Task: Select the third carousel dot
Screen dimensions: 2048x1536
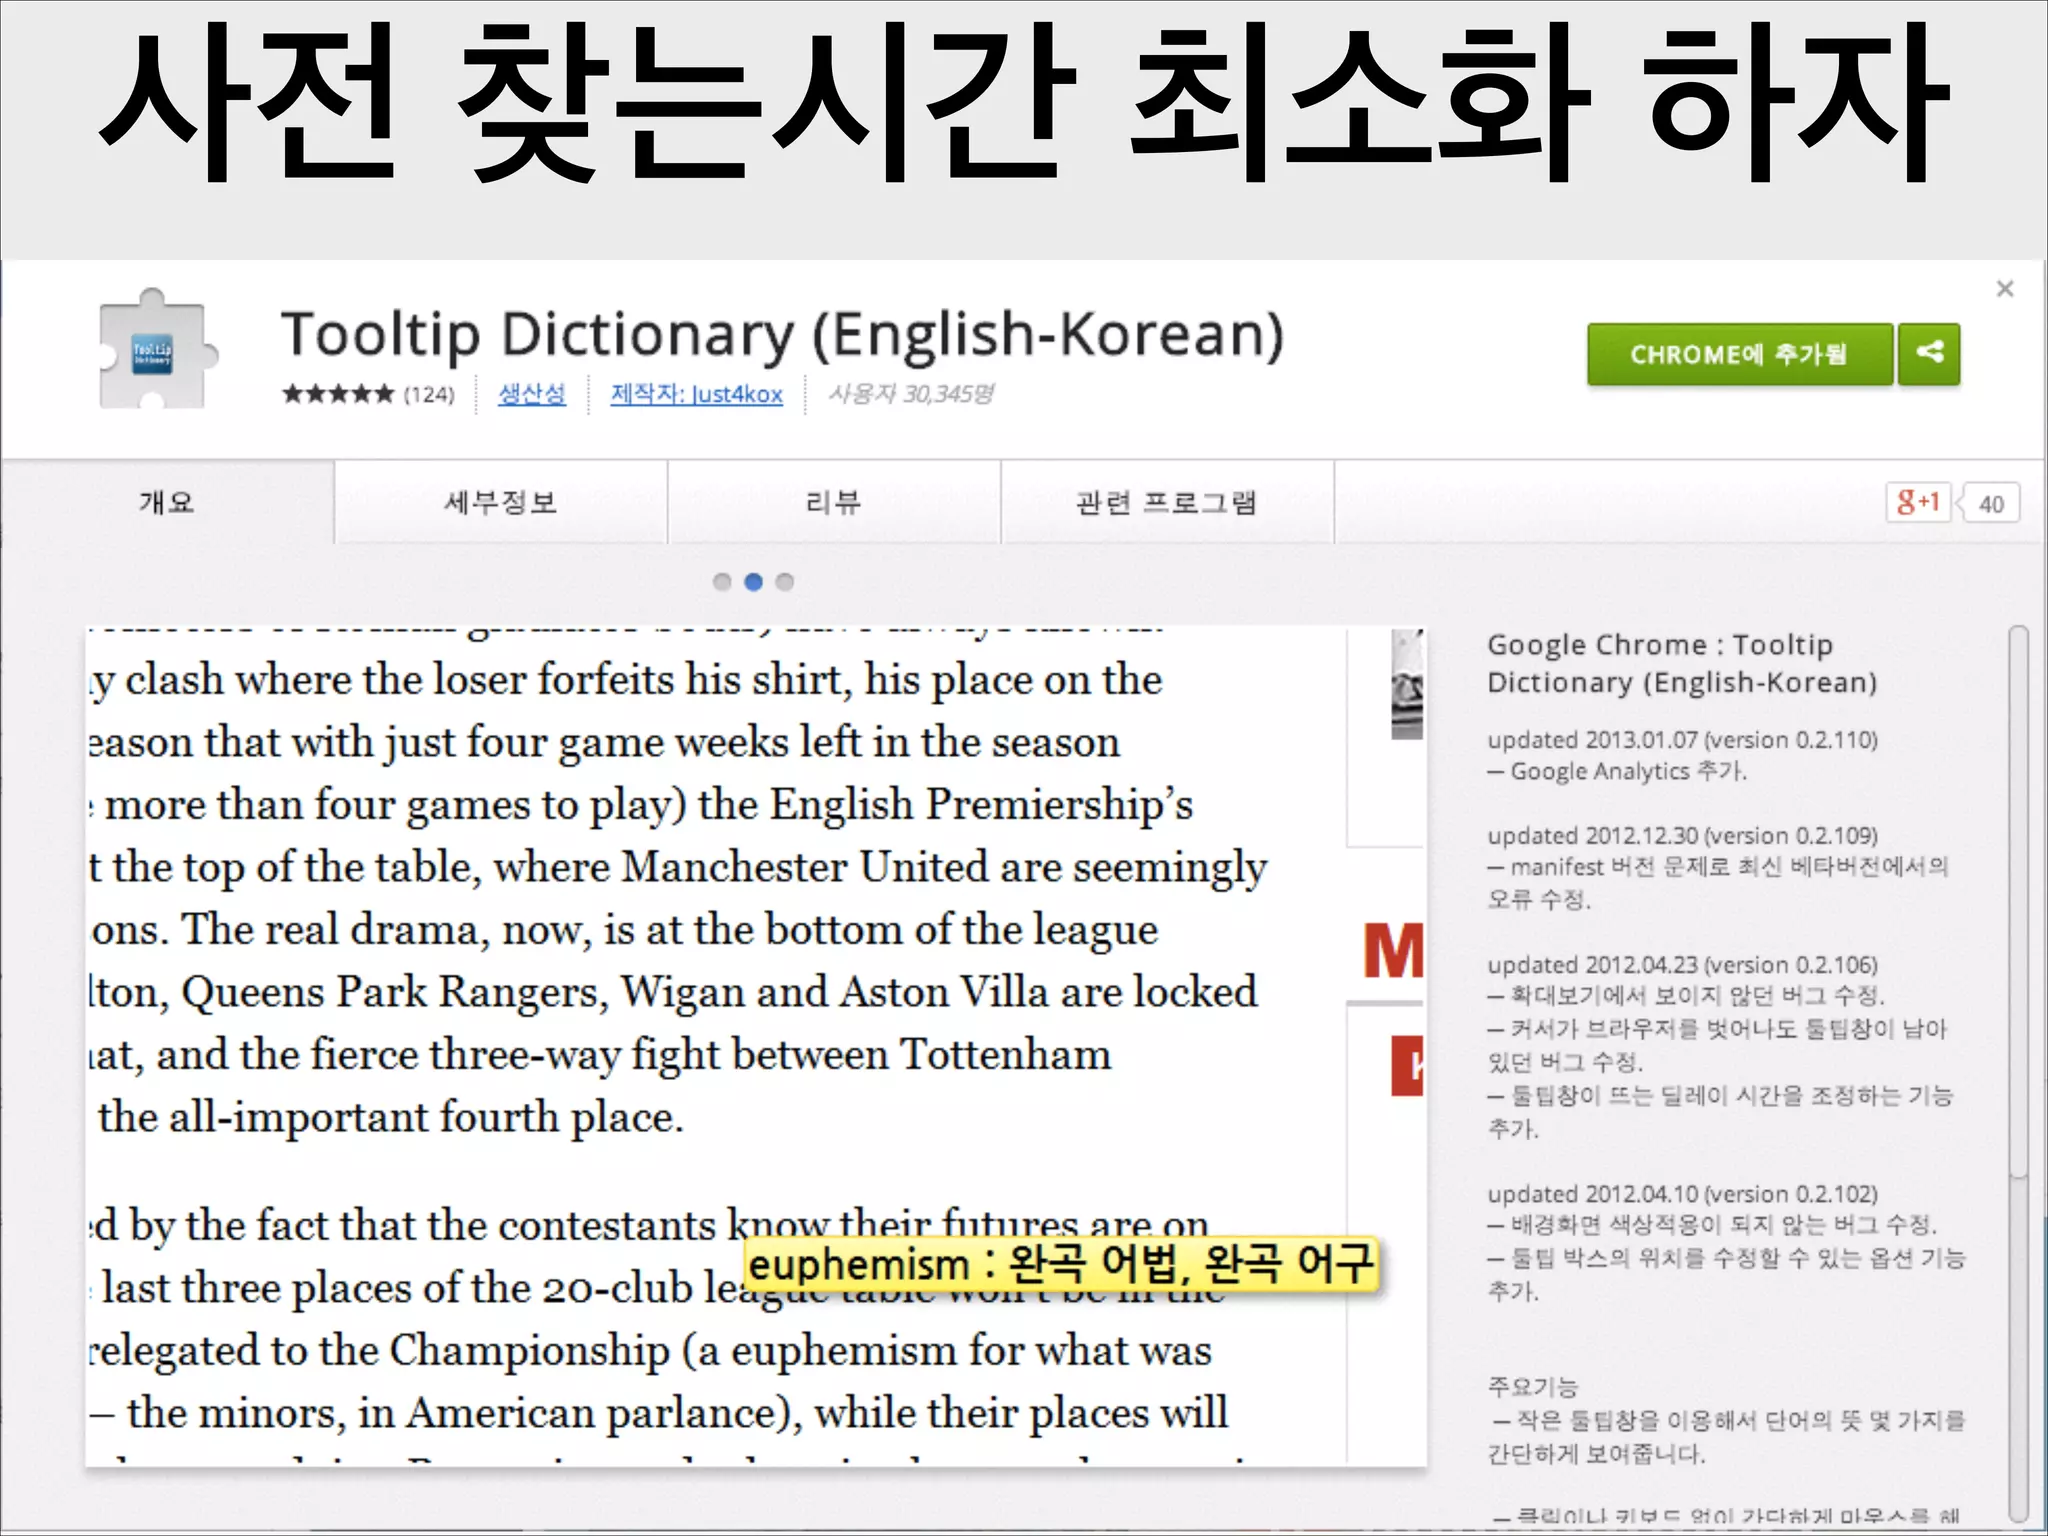Action: click(x=785, y=581)
